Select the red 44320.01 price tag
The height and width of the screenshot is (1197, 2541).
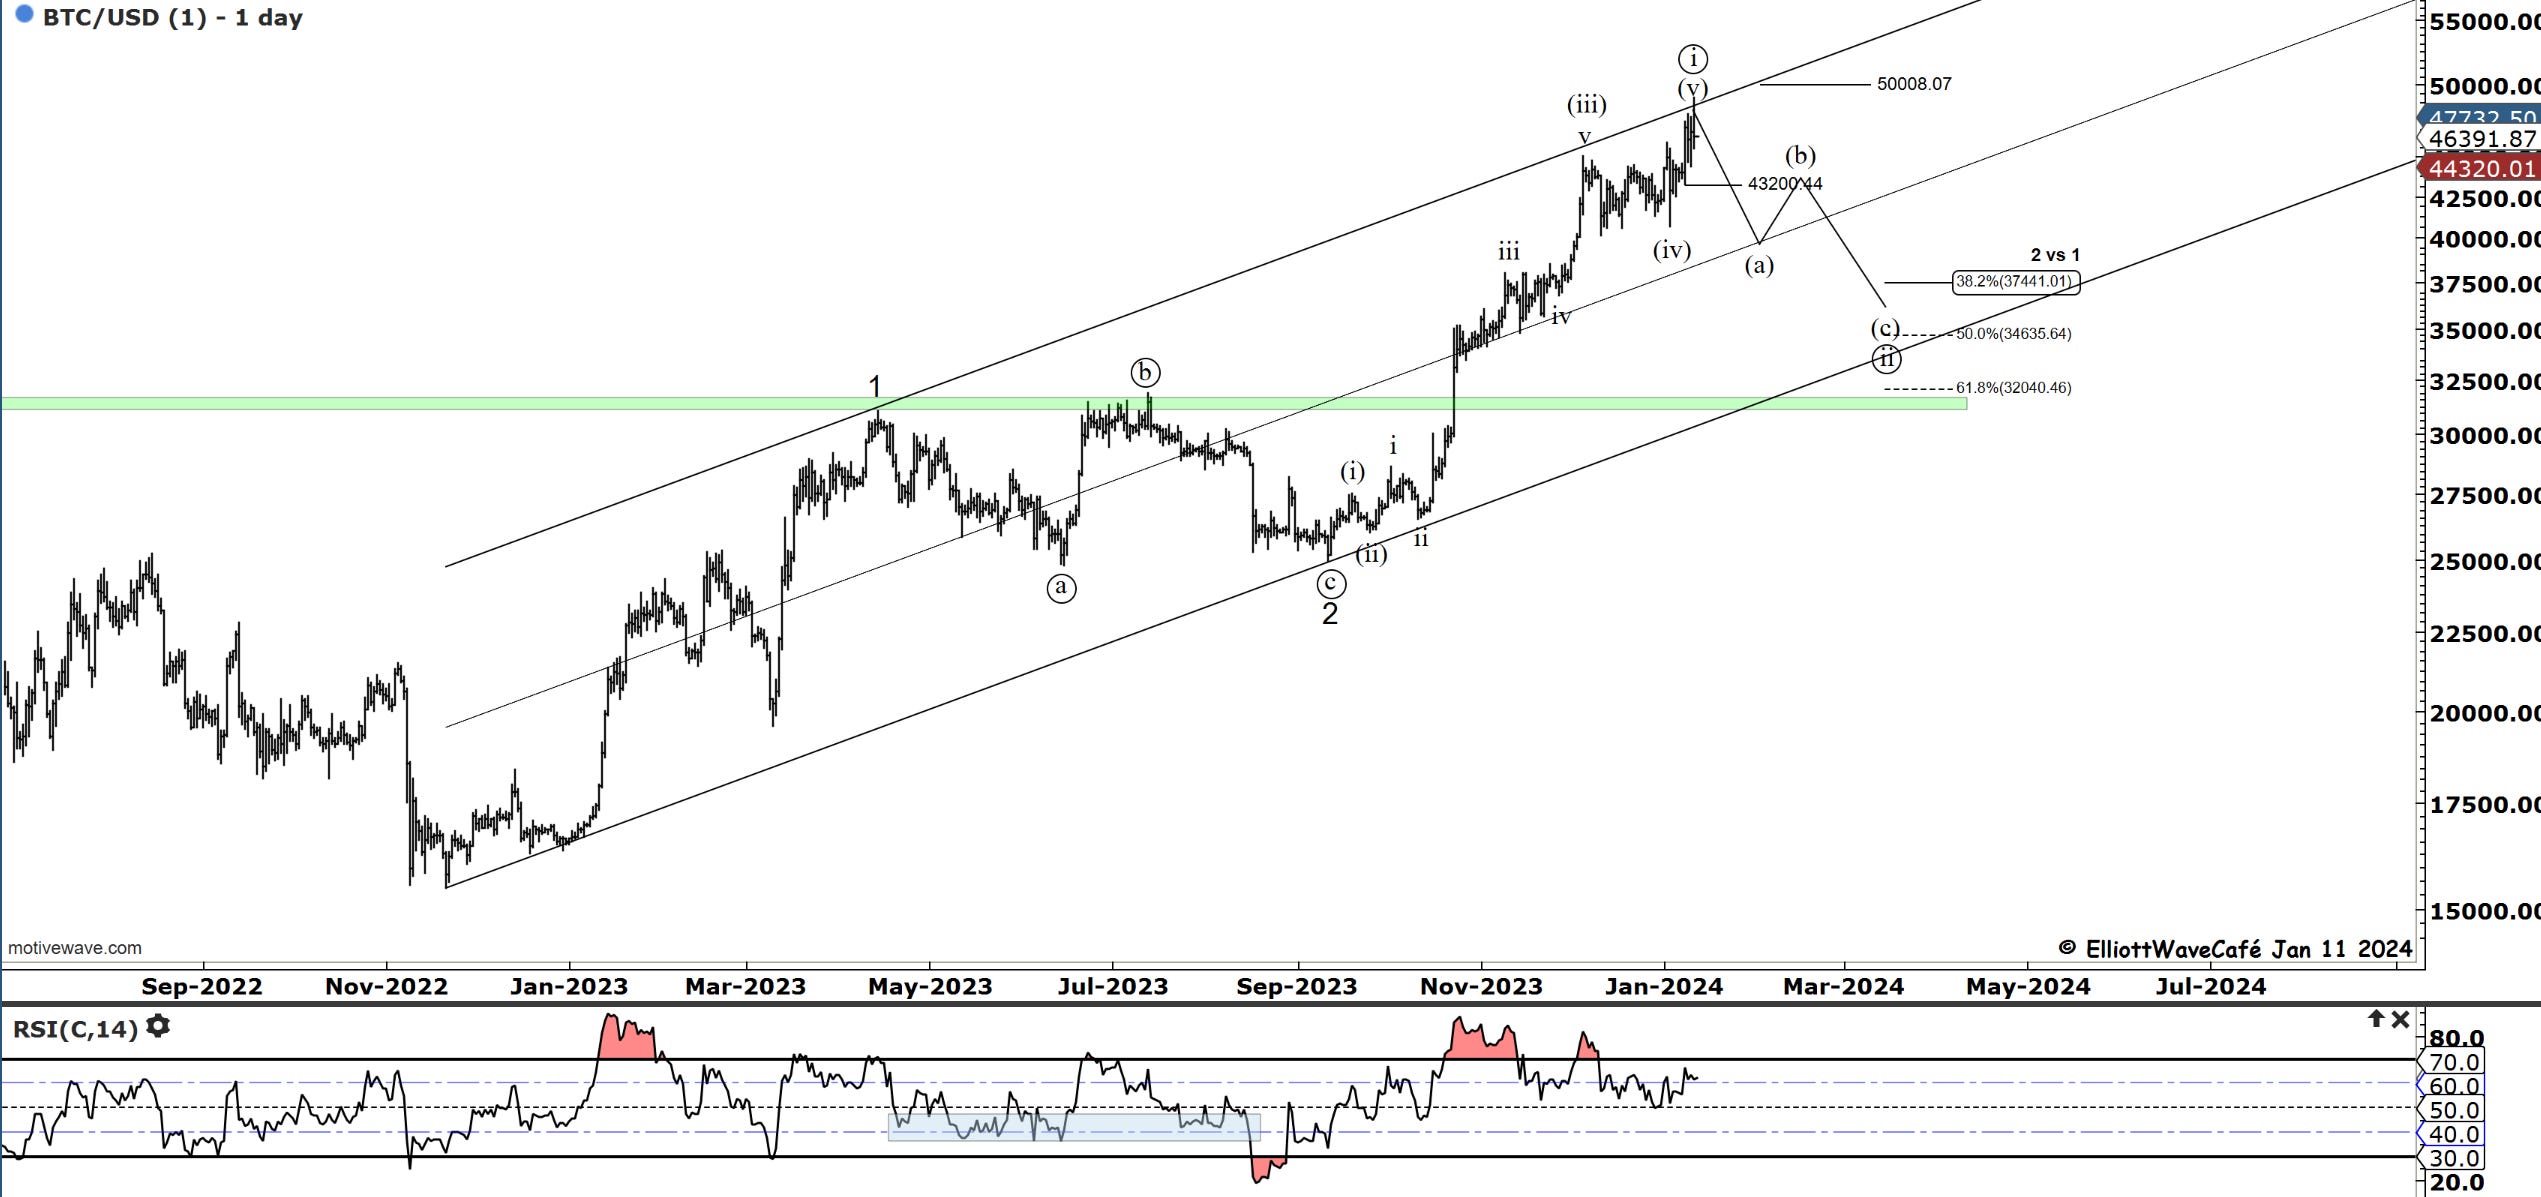click(x=2481, y=169)
